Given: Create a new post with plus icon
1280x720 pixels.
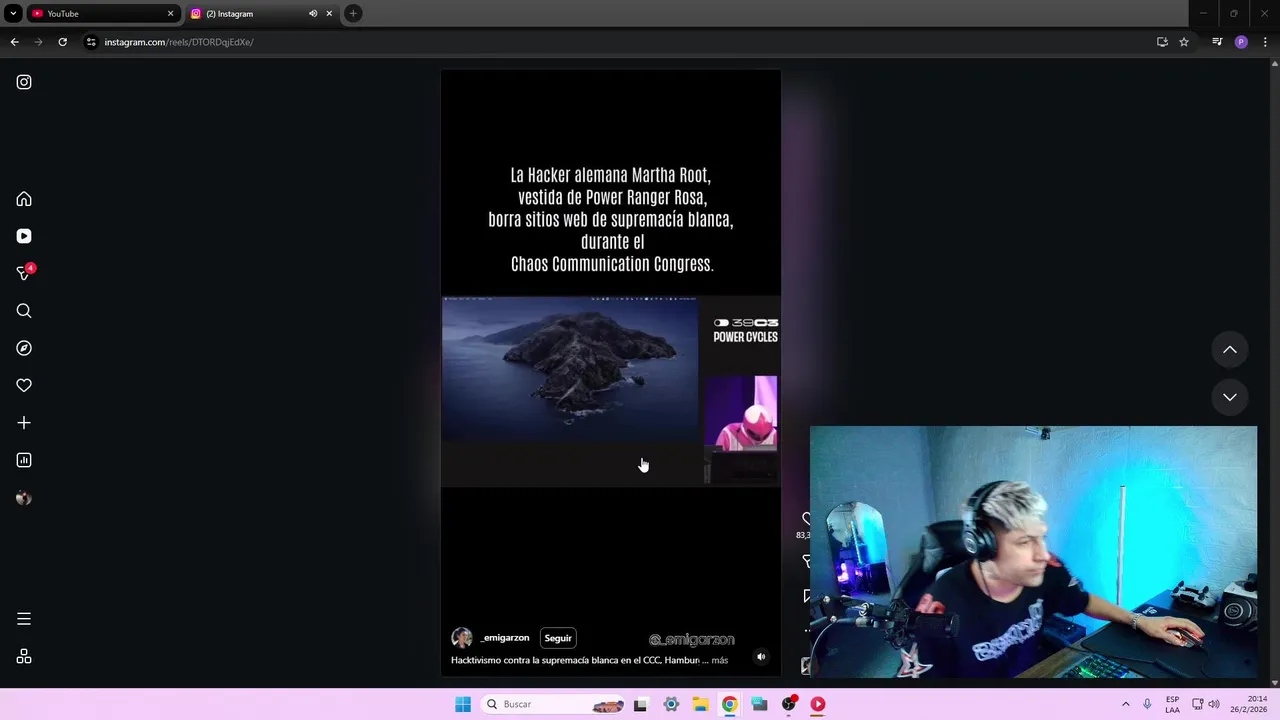Looking at the screenshot, I should pyautogui.click(x=24, y=423).
